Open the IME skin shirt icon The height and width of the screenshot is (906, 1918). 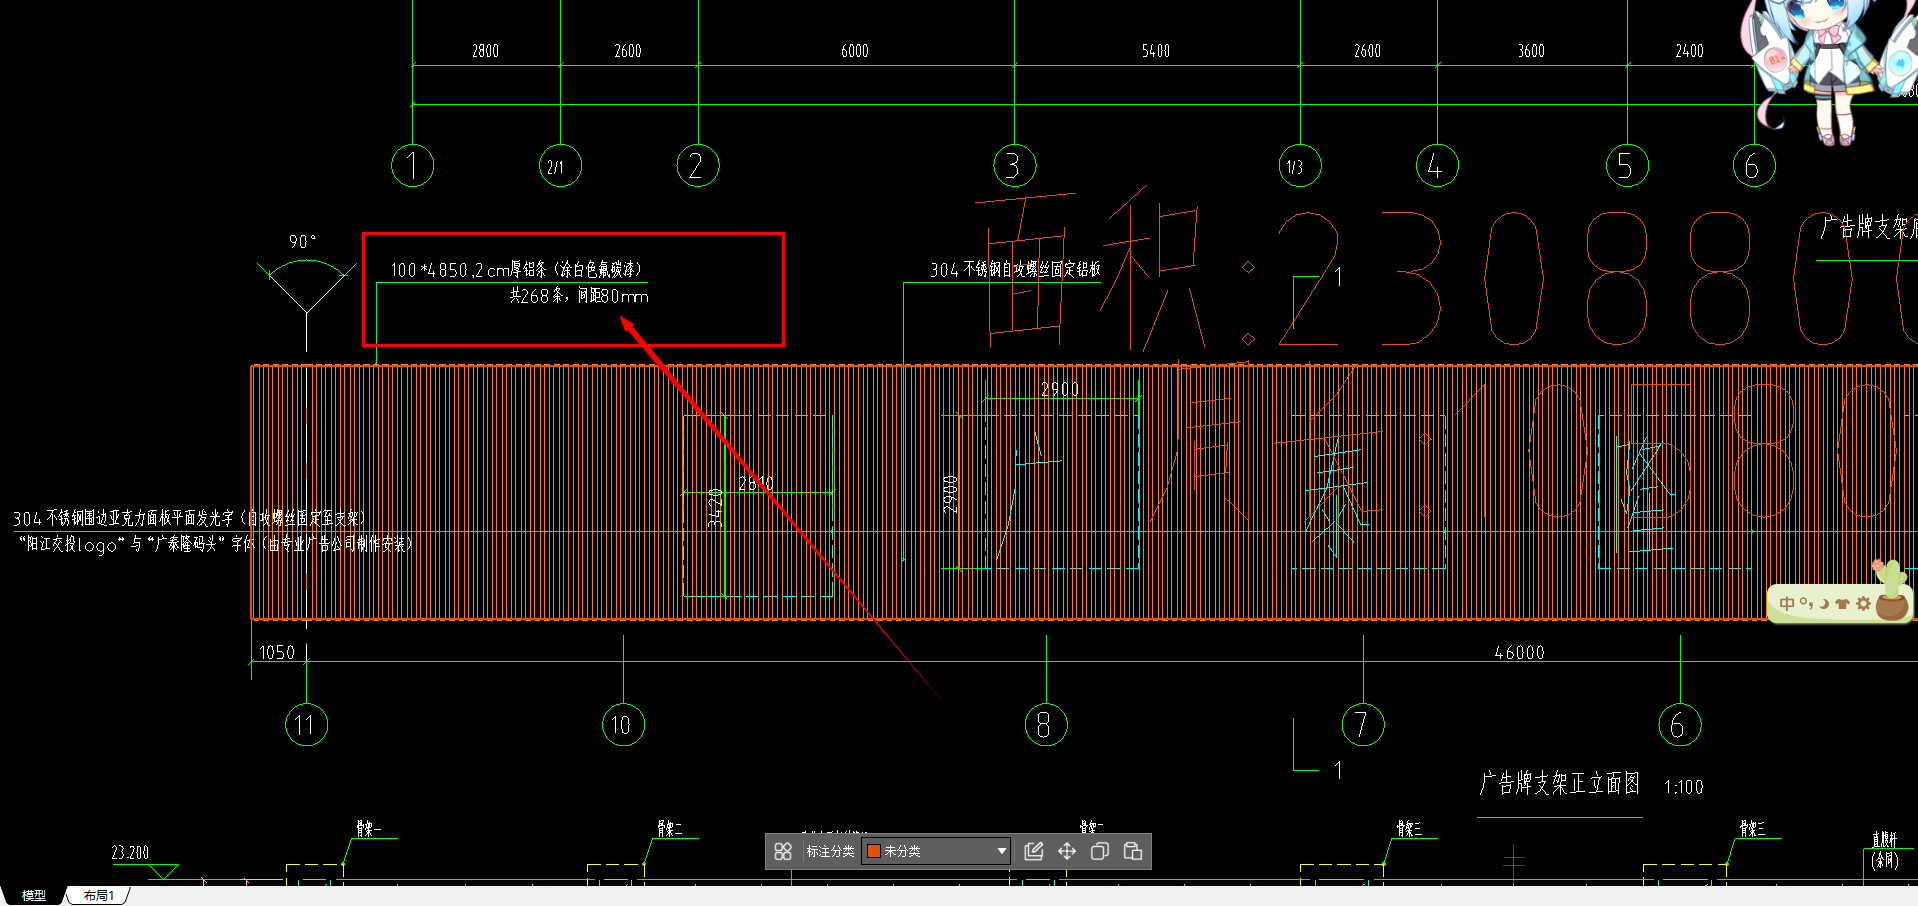[1843, 604]
